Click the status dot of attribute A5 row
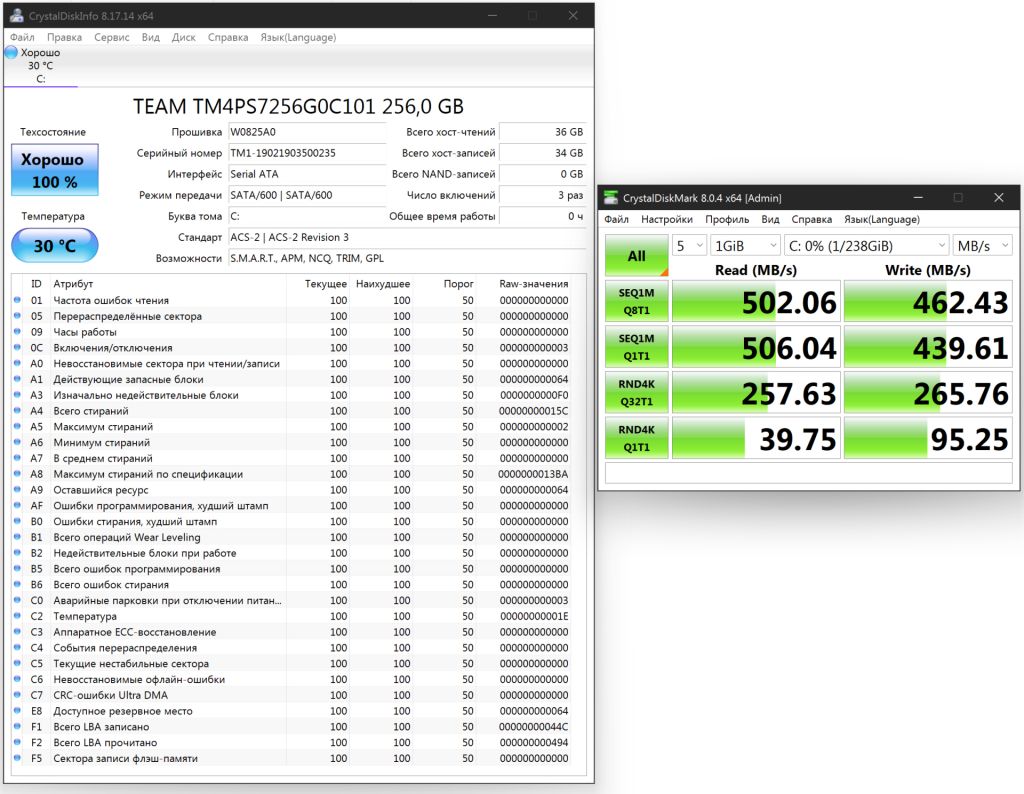Screen dimensions: 1024x794 (x=17, y=426)
